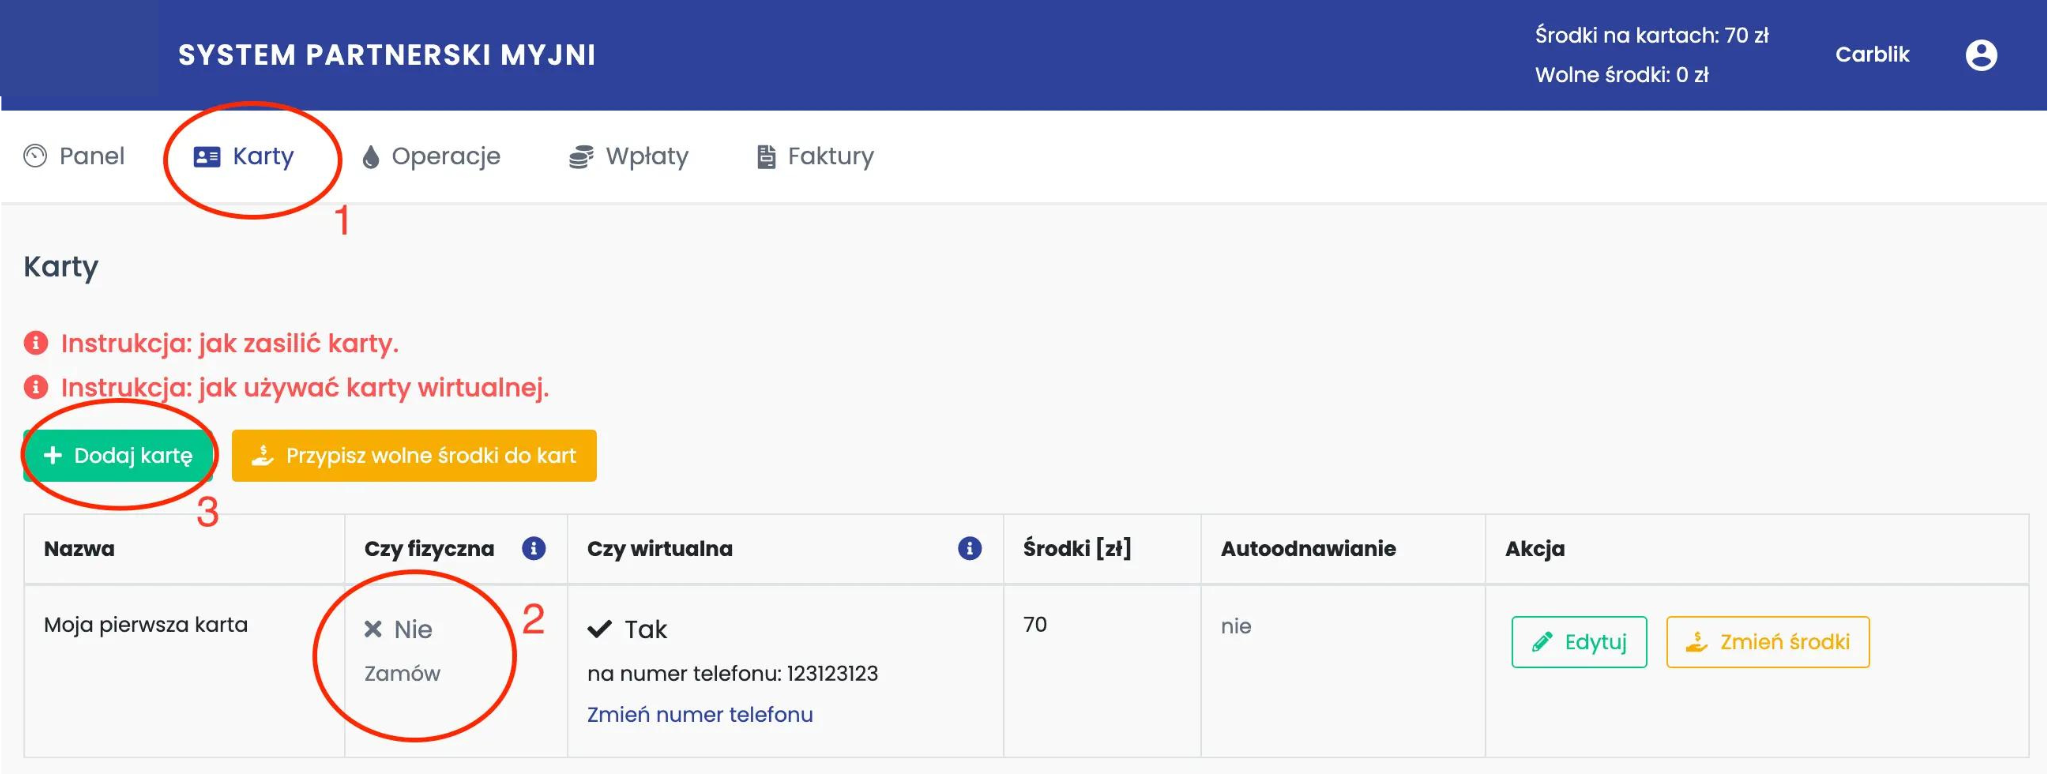Image resolution: width=2048 pixels, height=774 pixels.
Task: Click info icon next to Czy fizyczna
Action: point(534,548)
